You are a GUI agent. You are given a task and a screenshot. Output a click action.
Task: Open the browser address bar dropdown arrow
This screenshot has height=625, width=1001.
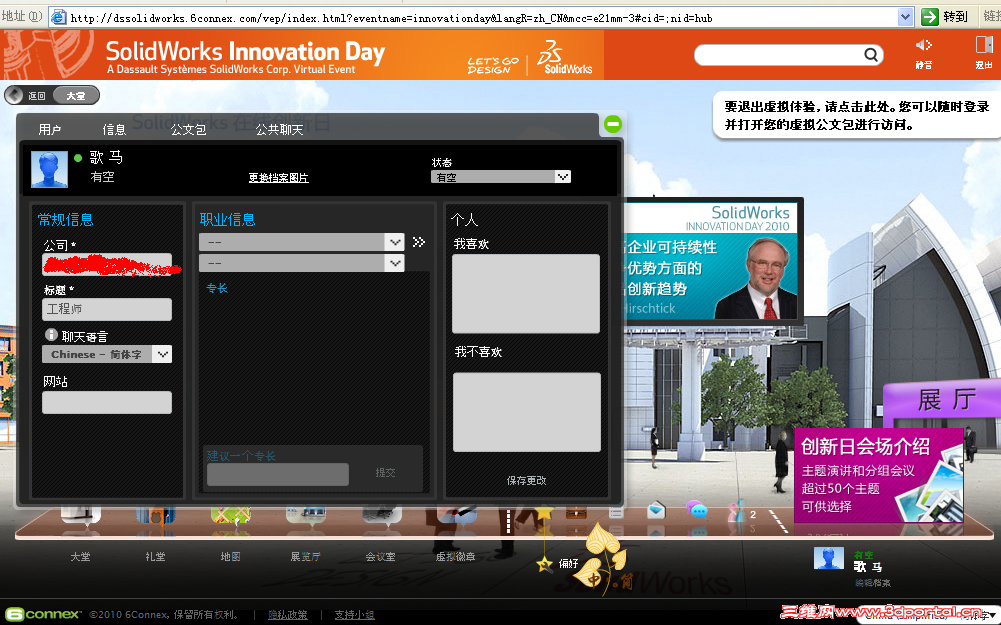click(905, 17)
